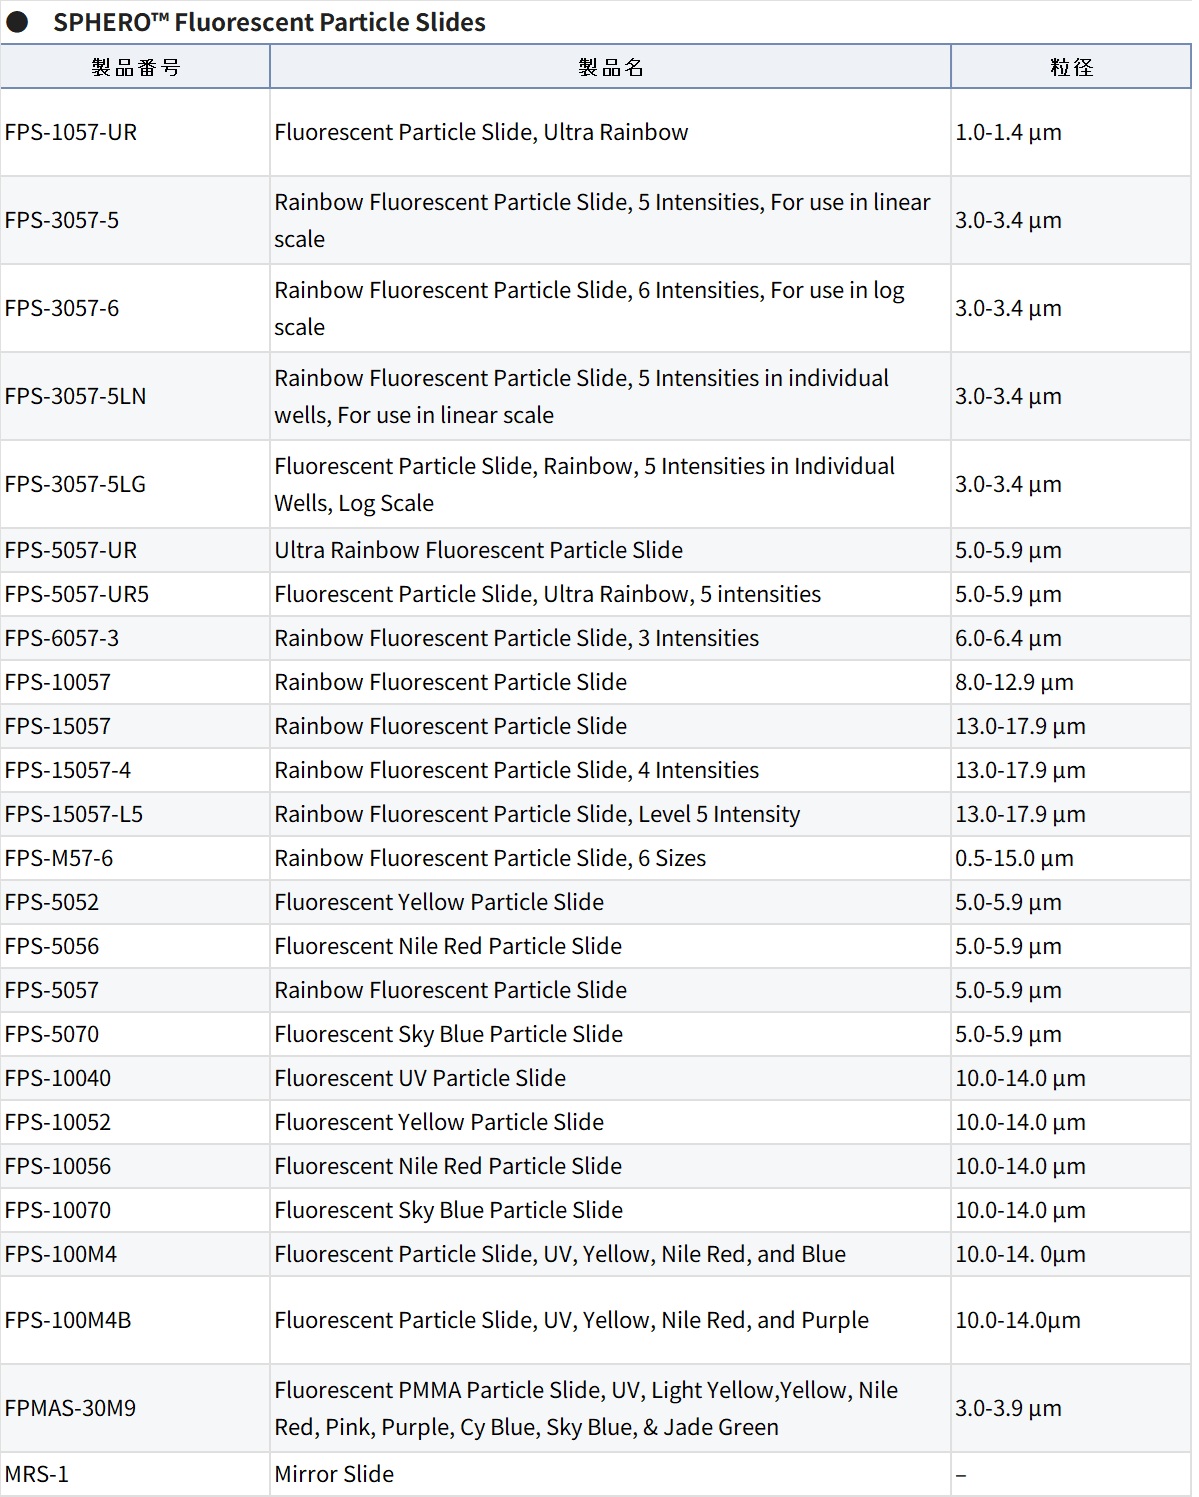Select the 'Rainbow Fluorescent Particle Slide, 6 Sizes' cell

pyautogui.click(x=490, y=858)
